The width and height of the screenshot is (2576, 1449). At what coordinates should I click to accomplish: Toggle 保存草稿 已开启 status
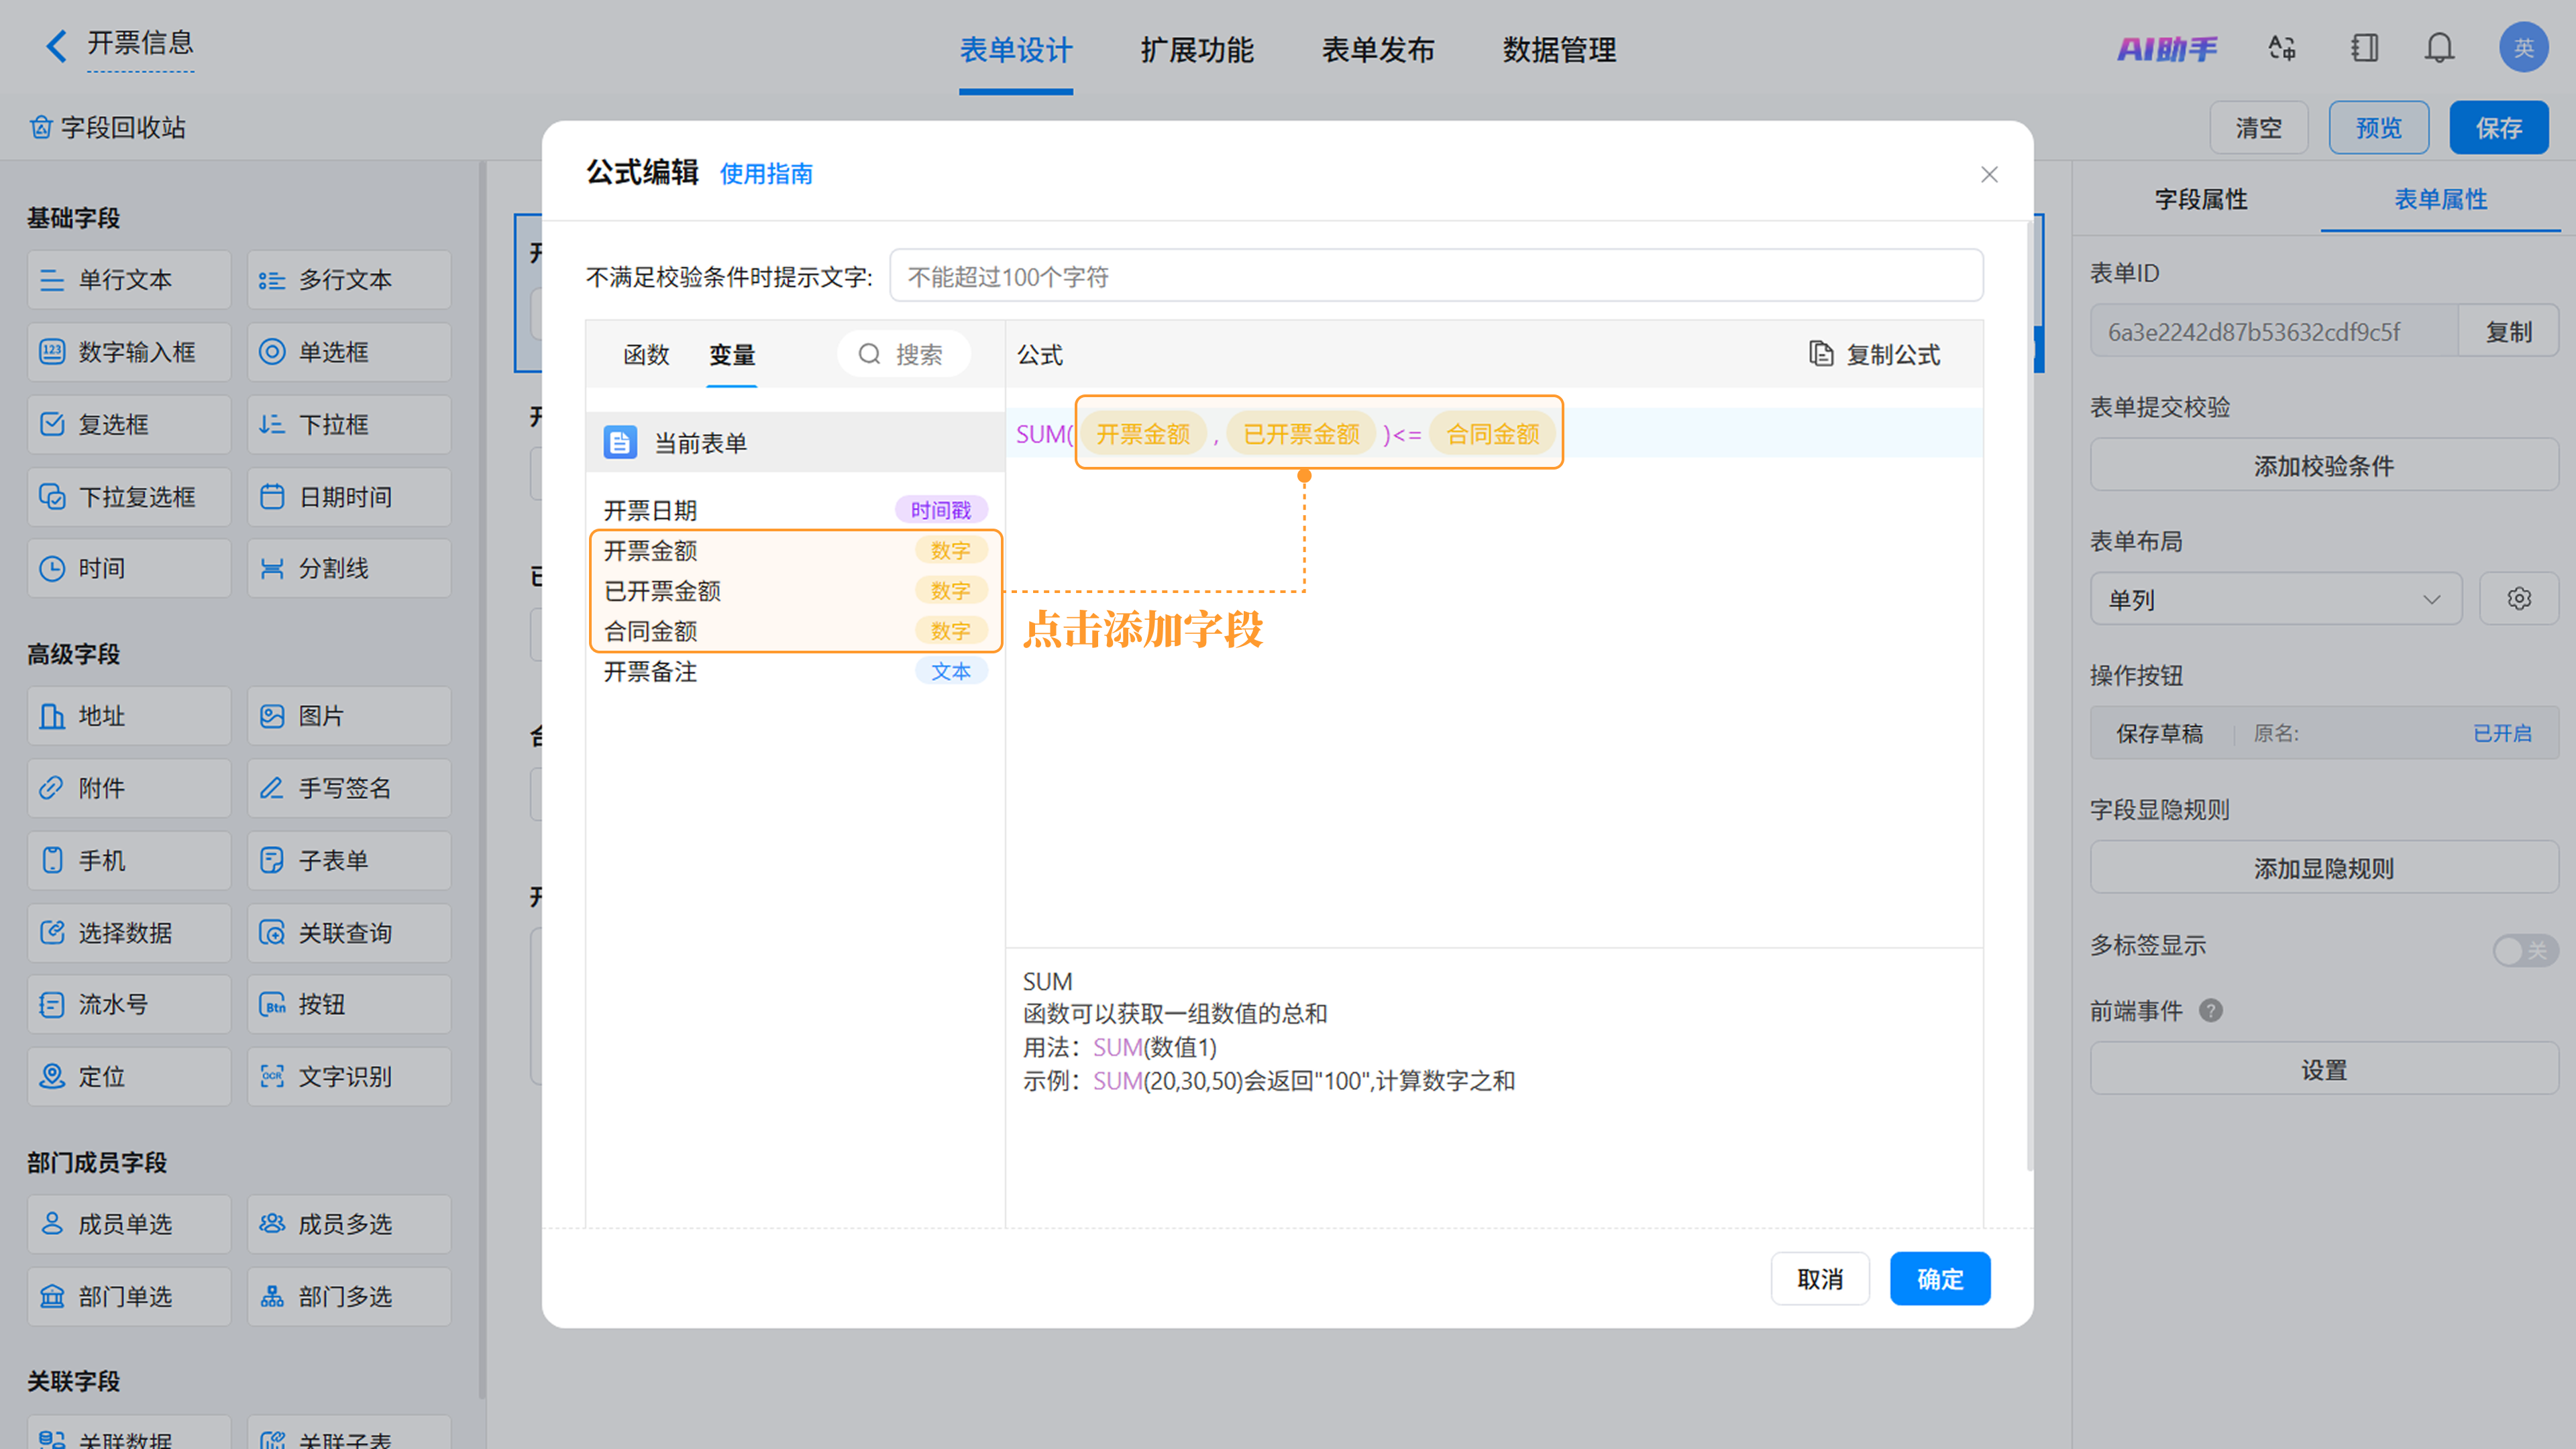pos(2502,733)
